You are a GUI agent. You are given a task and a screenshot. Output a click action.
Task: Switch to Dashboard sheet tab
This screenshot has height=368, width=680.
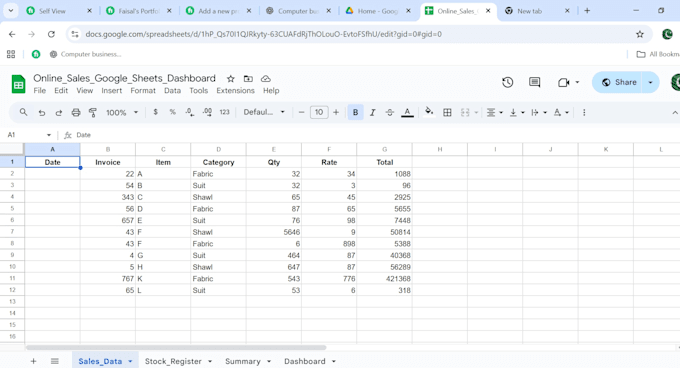[304, 361]
